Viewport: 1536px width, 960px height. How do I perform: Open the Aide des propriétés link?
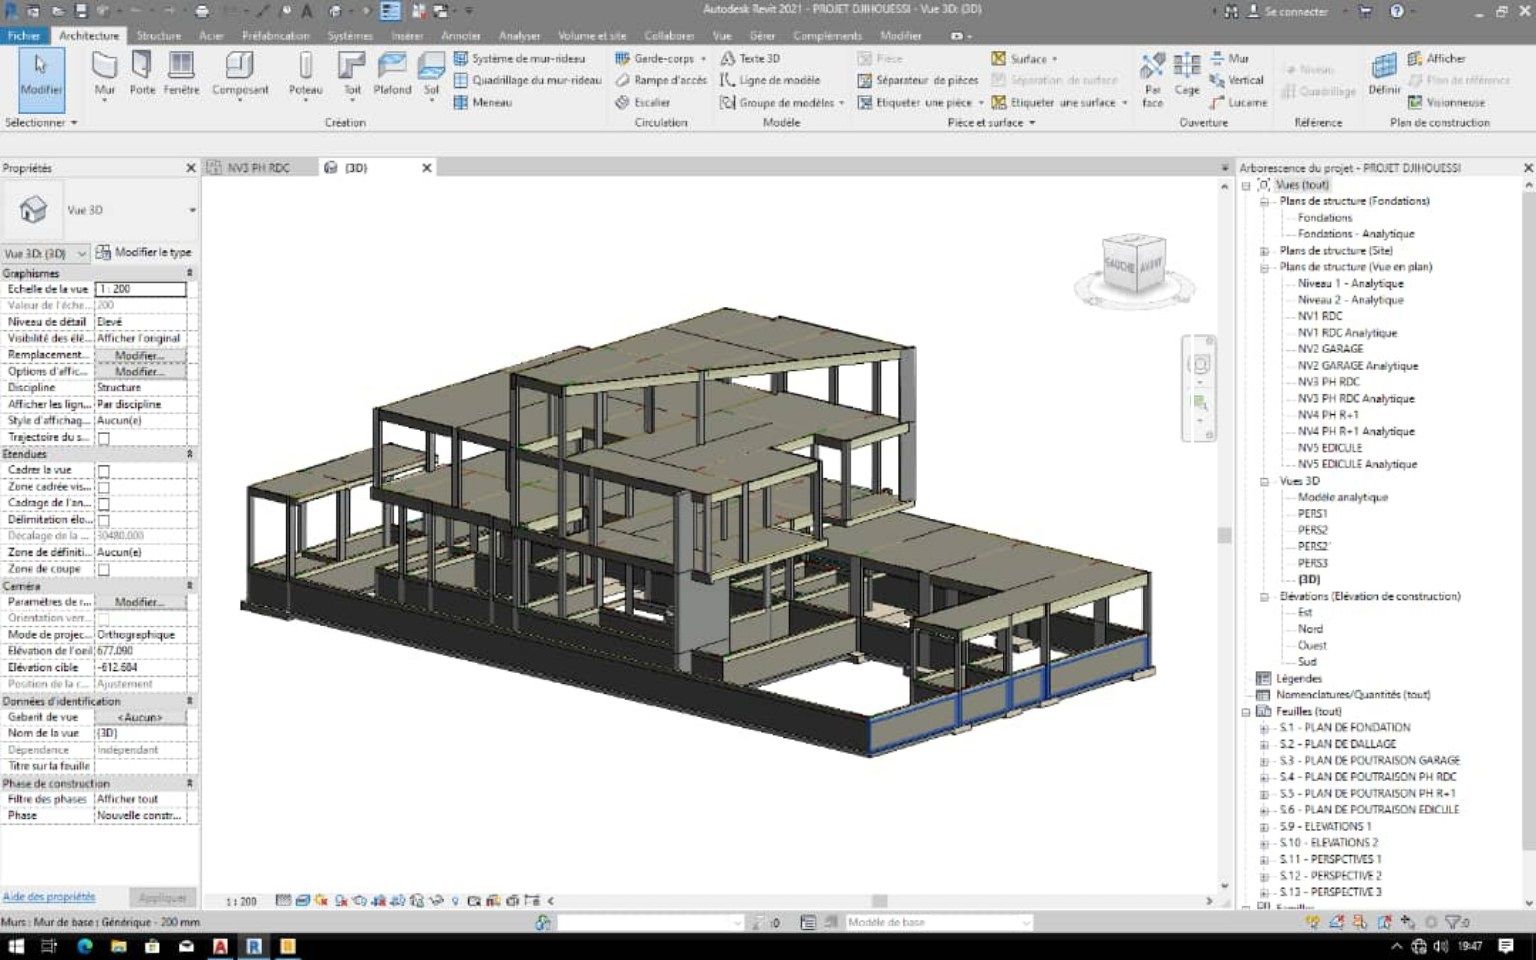pyautogui.click(x=49, y=897)
